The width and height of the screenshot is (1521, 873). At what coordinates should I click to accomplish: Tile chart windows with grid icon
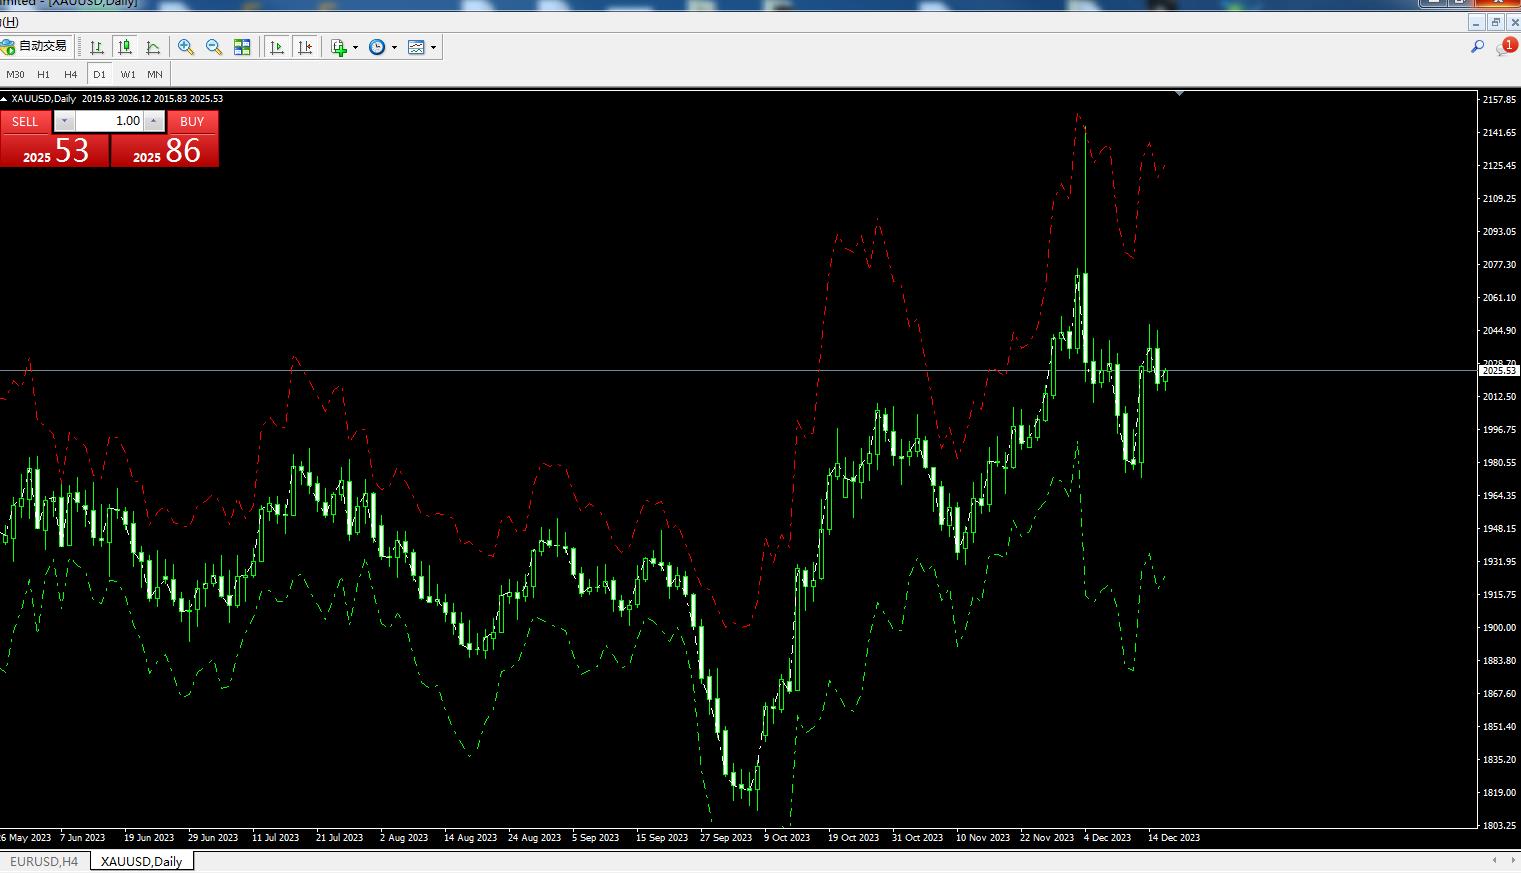pyautogui.click(x=242, y=47)
